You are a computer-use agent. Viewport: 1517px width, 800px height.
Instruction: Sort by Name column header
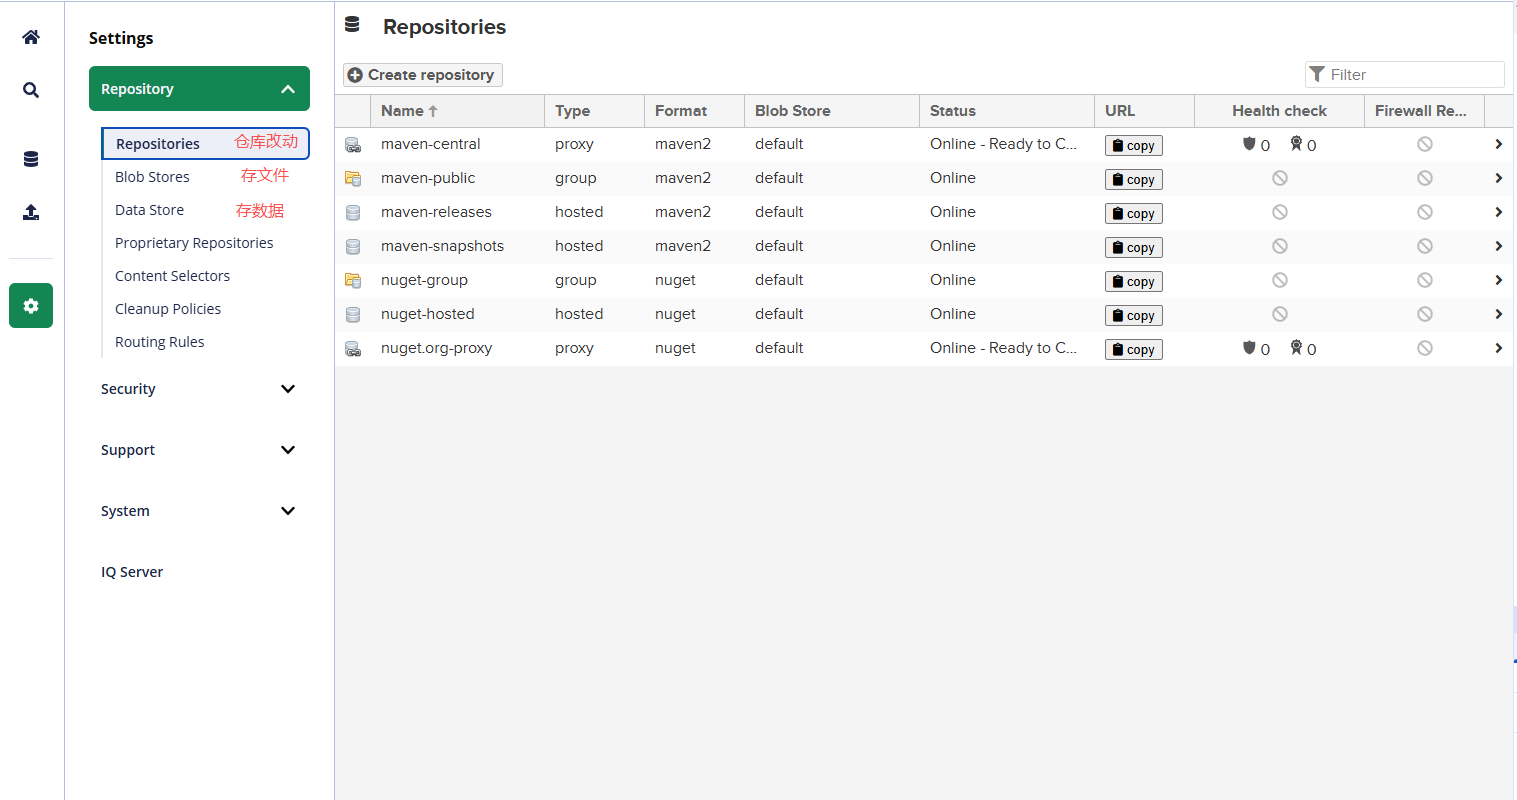pyautogui.click(x=457, y=111)
